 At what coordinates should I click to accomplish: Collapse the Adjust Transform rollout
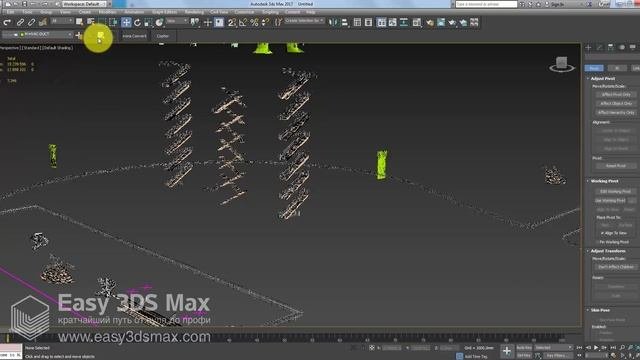click(608, 251)
